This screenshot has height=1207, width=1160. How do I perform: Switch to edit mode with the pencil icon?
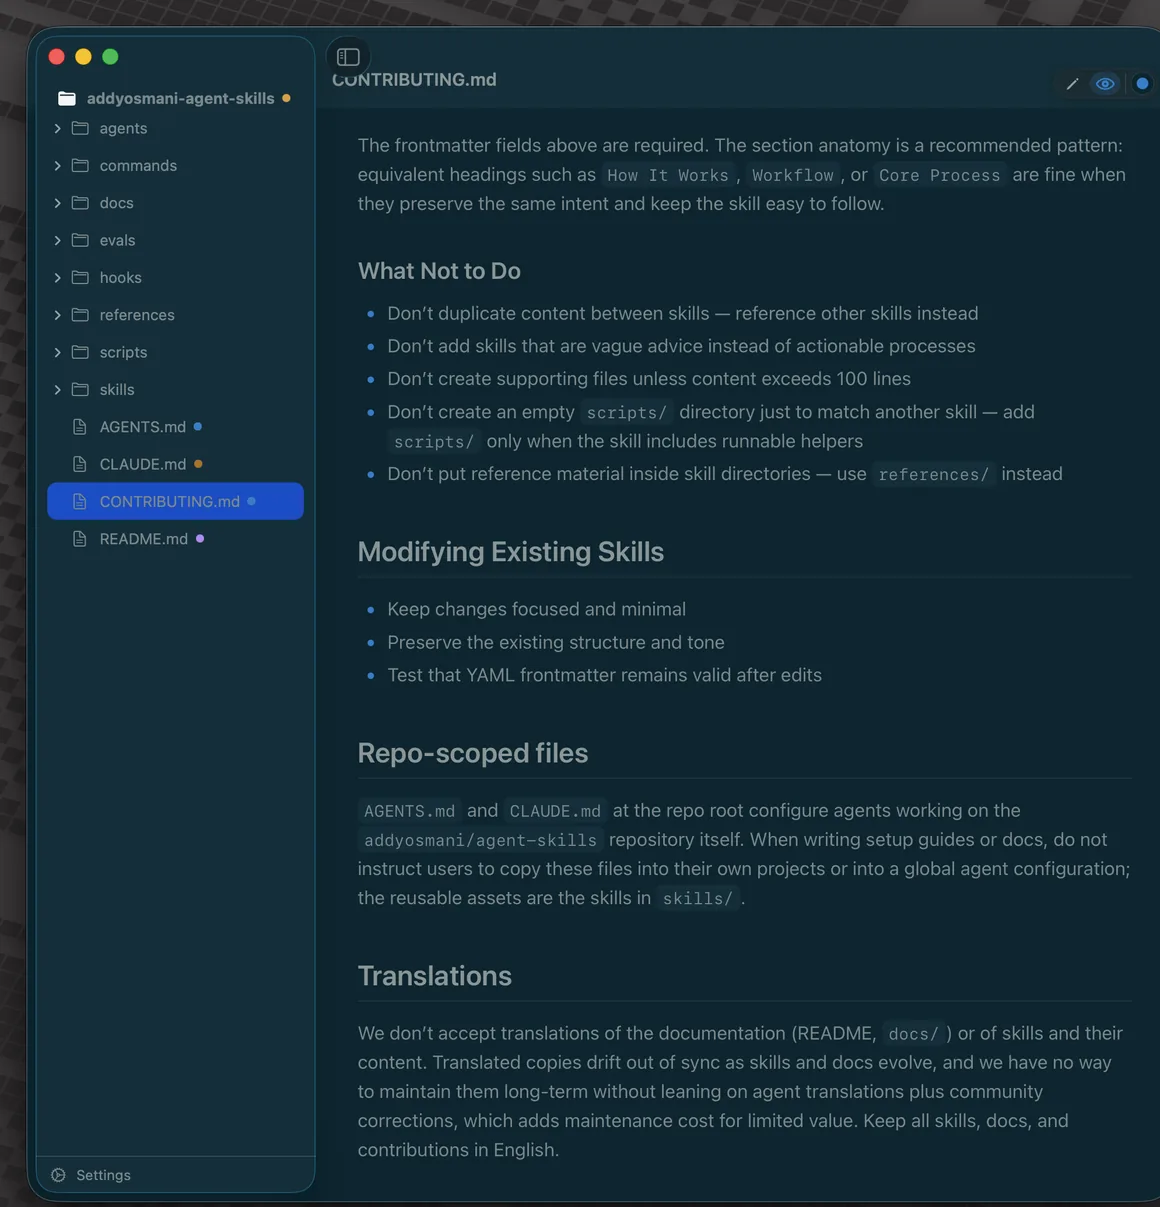(x=1072, y=84)
